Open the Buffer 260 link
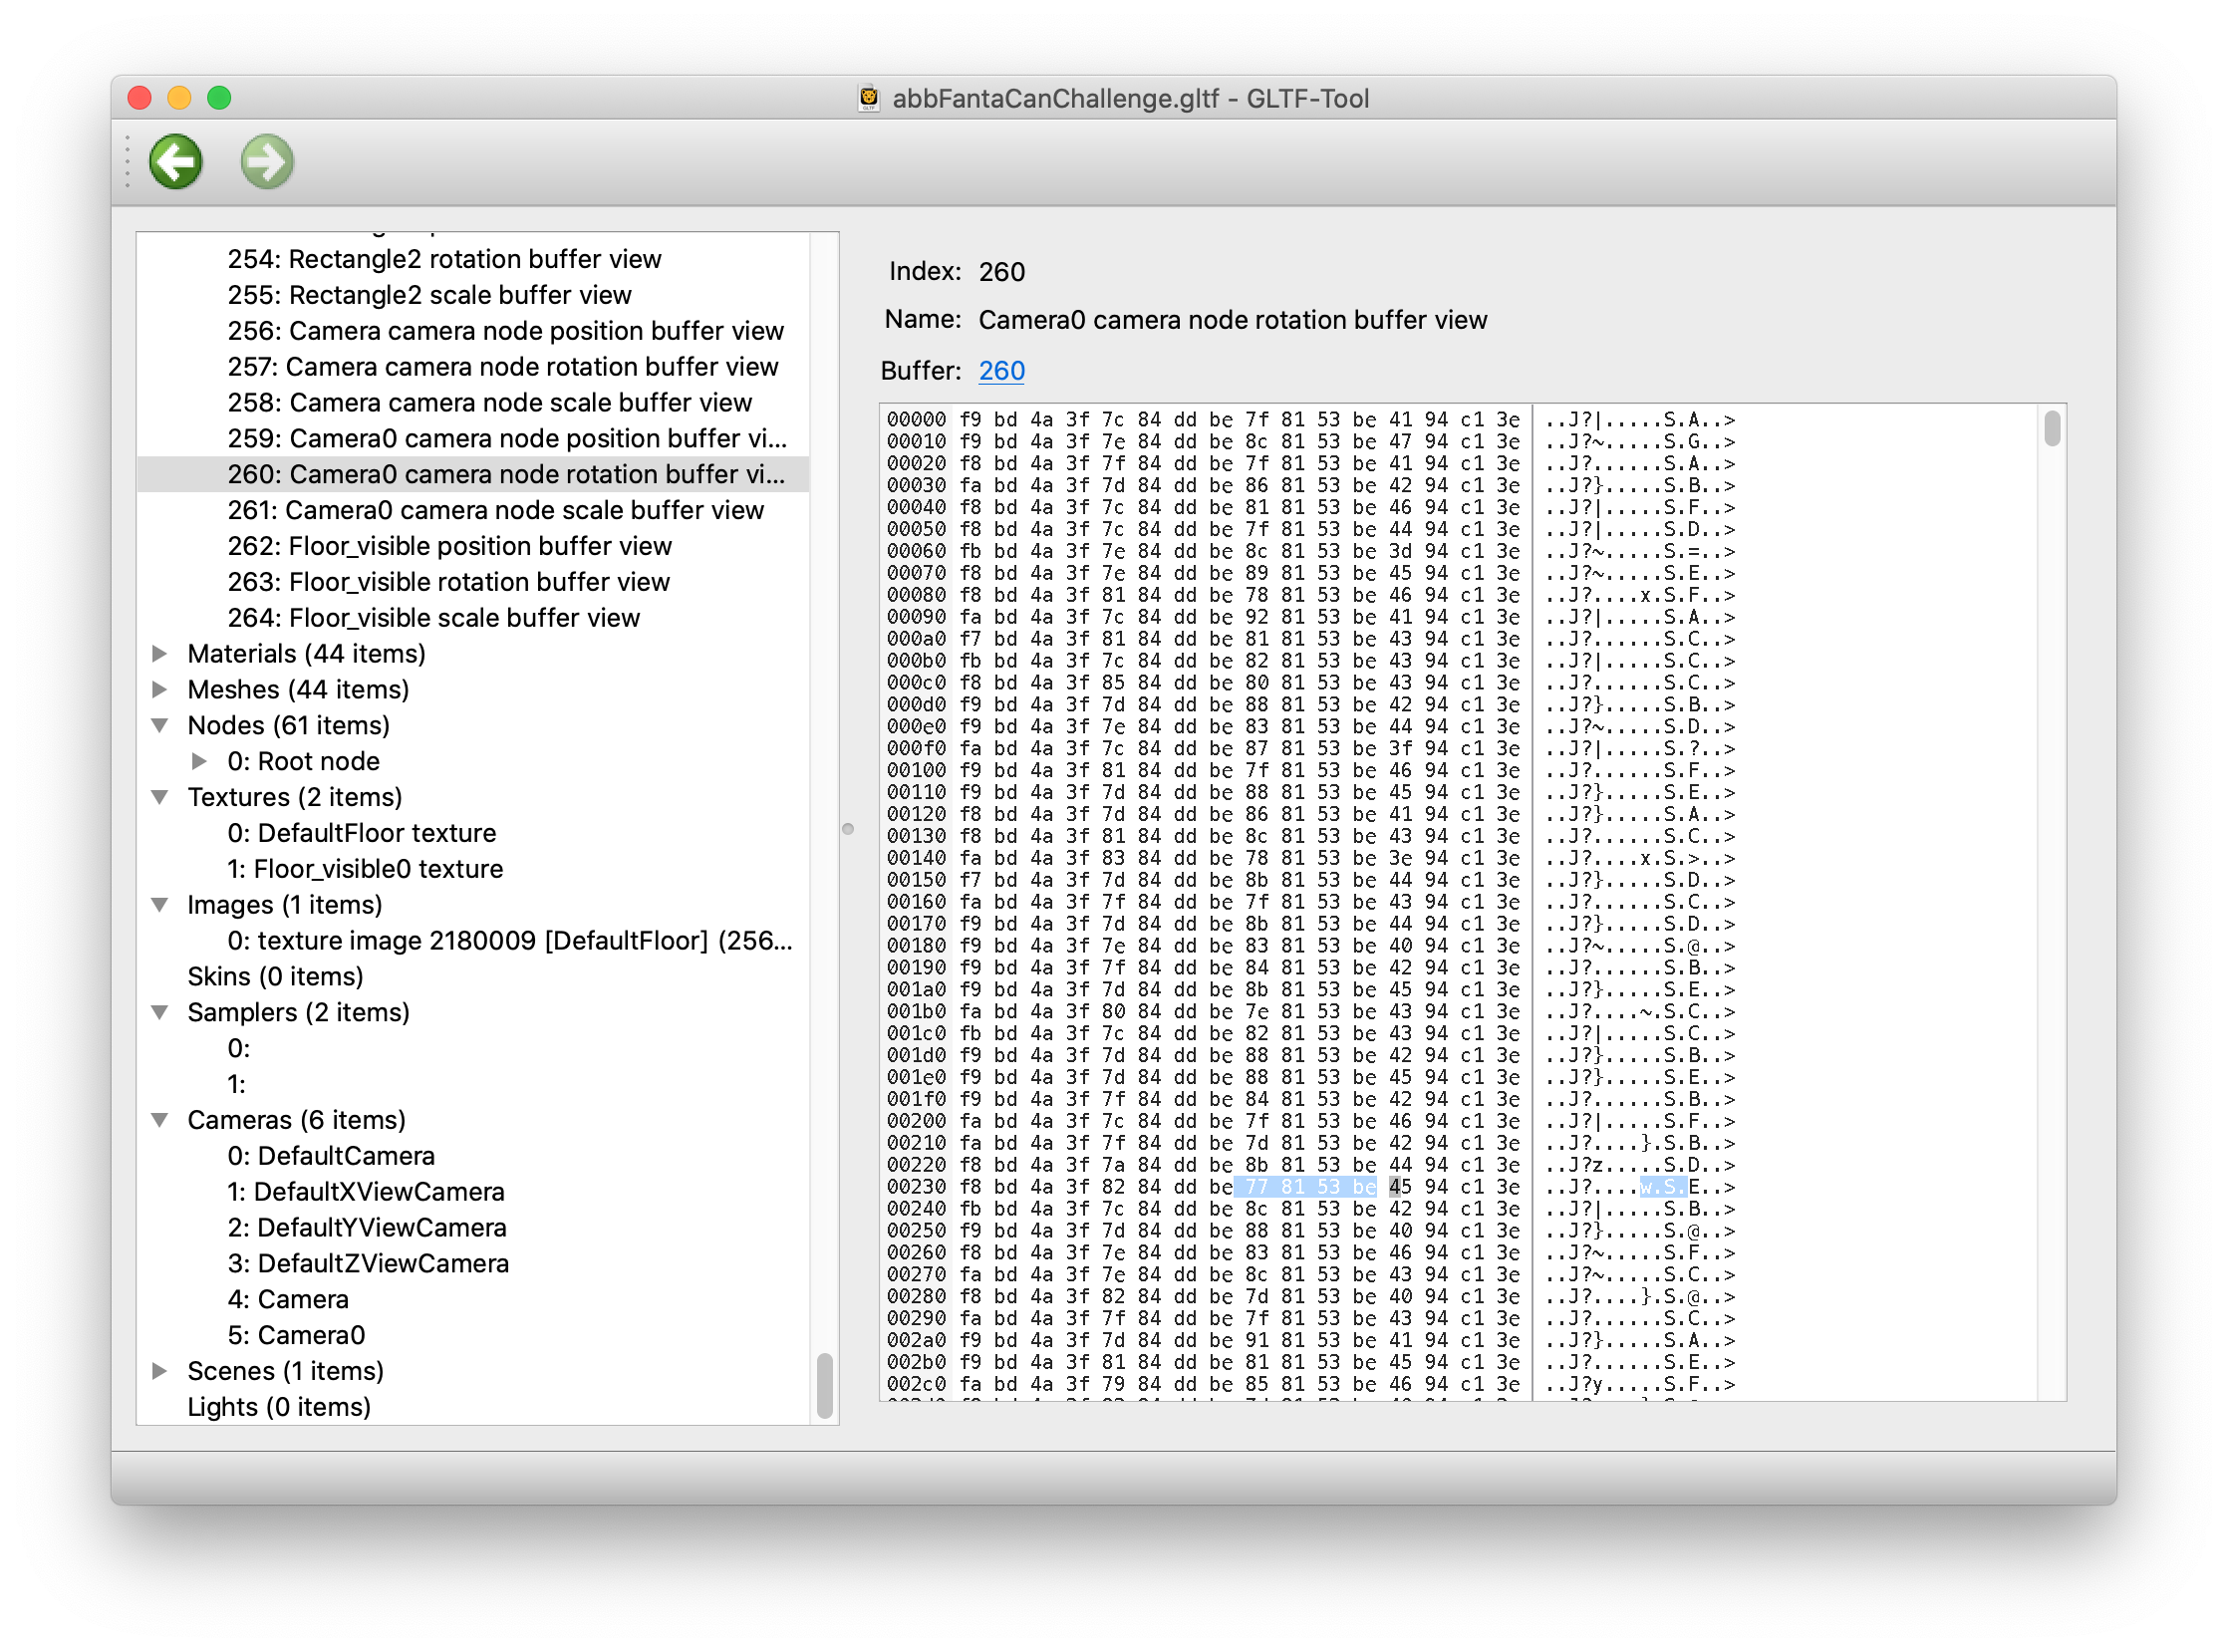The height and width of the screenshot is (1652, 2228). (x=1001, y=371)
